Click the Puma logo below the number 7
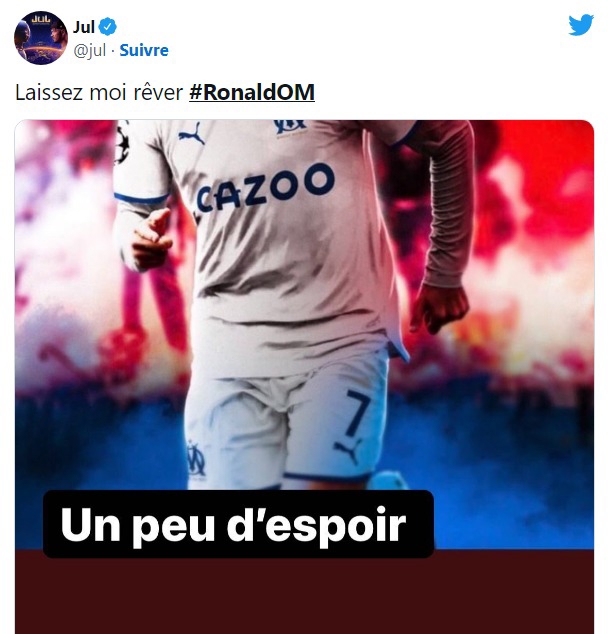The height and width of the screenshot is (634, 609). [348, 451]
